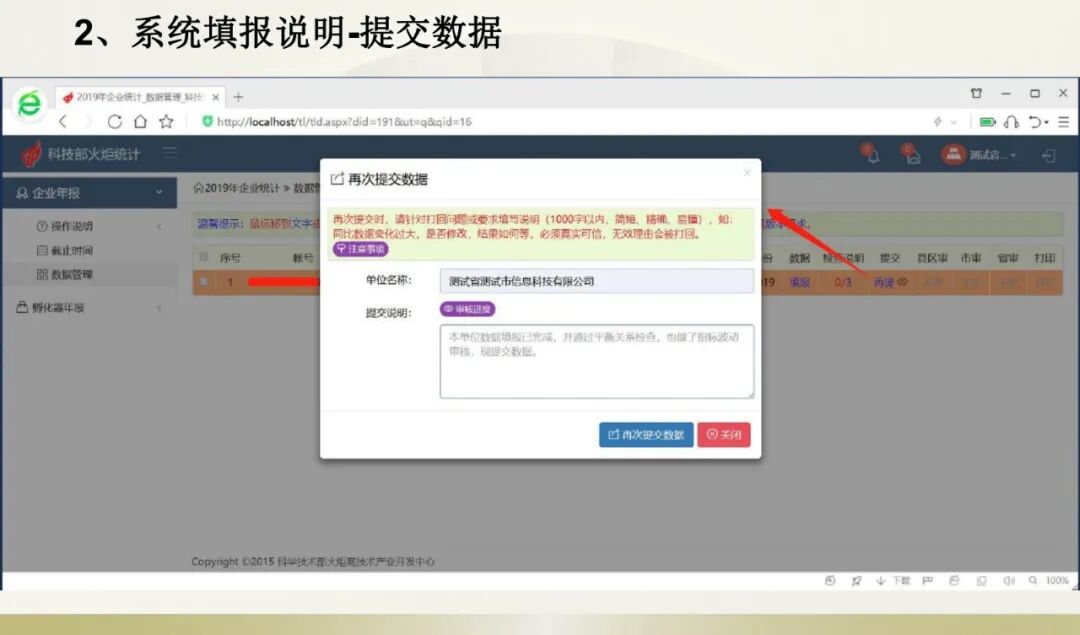
Task: Open the messages icon next to the bell
Action: click(911, 154)
